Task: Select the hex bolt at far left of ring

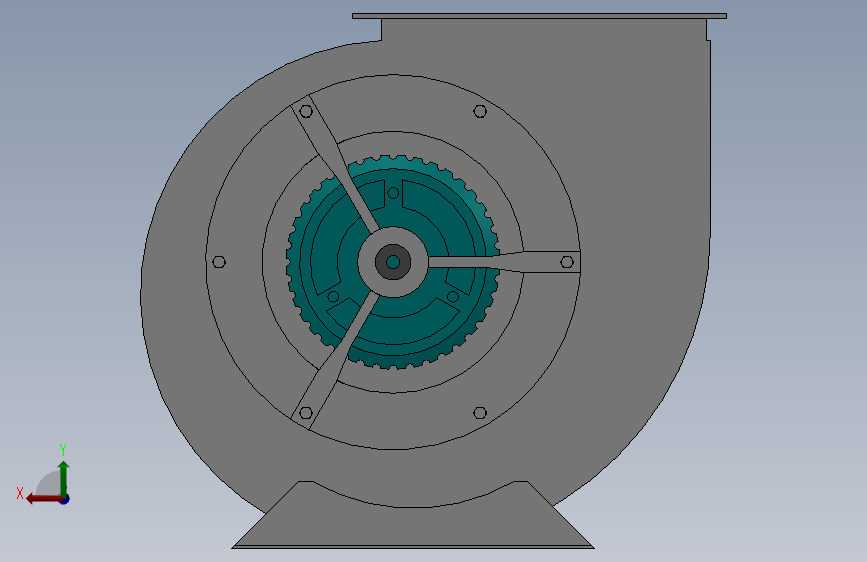Action: click(x=219, y=262)
